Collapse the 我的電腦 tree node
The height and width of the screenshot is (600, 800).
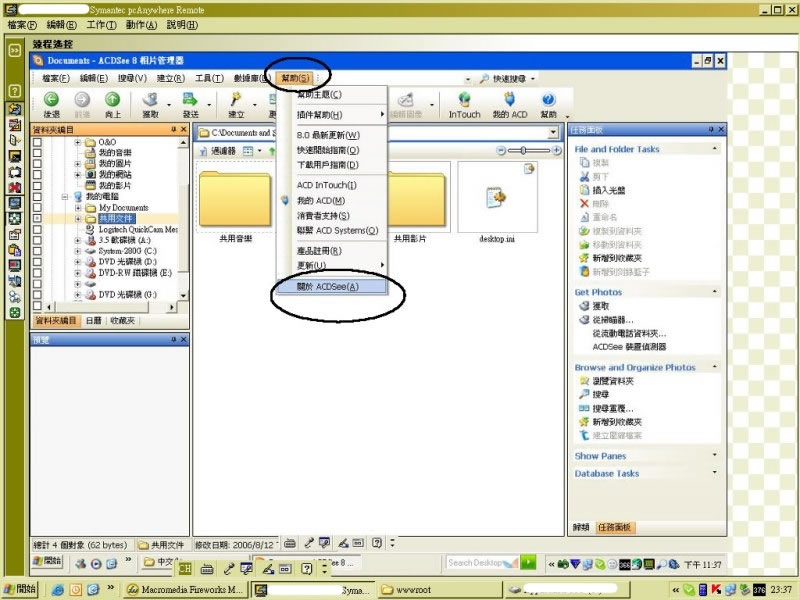65,196
